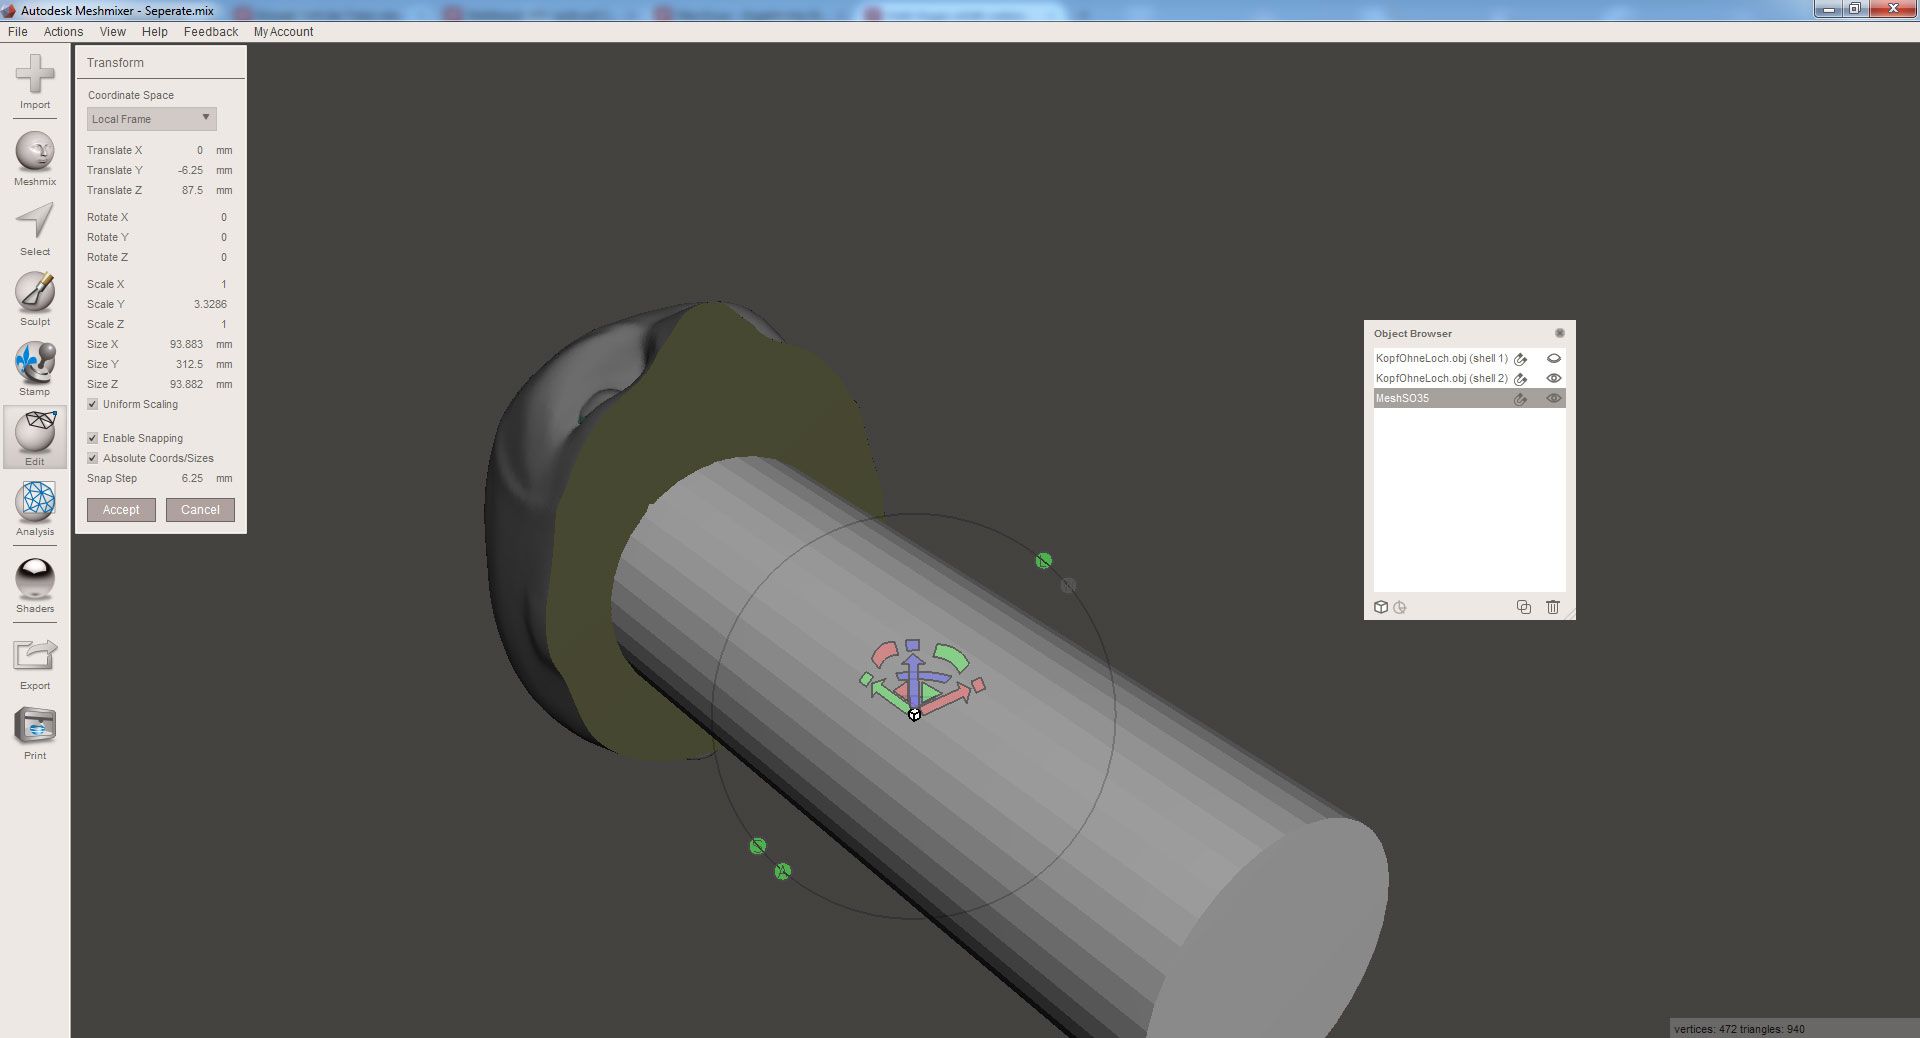
Task: Open the Stamp tool
Action: [x=35, y=369]
